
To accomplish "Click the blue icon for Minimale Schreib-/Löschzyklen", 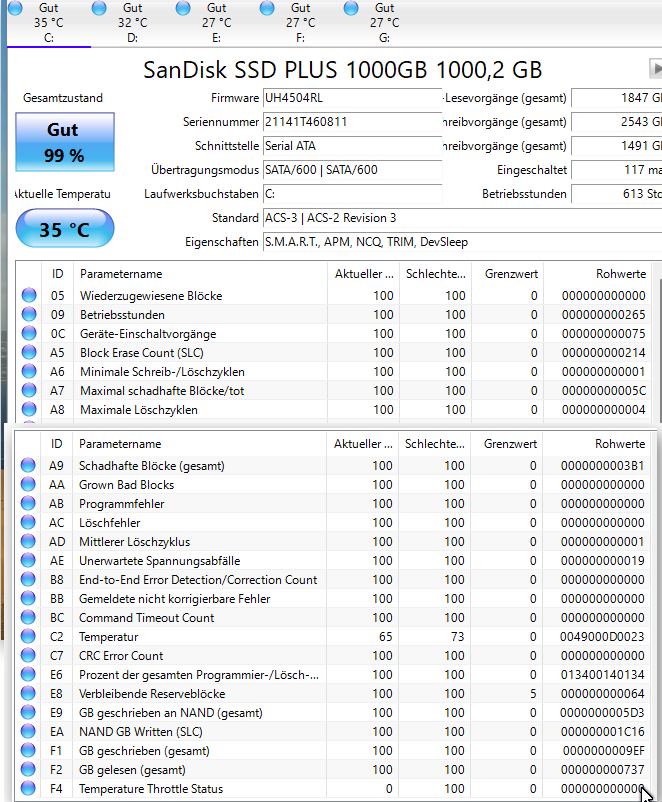I will click(x=29, y=371).
